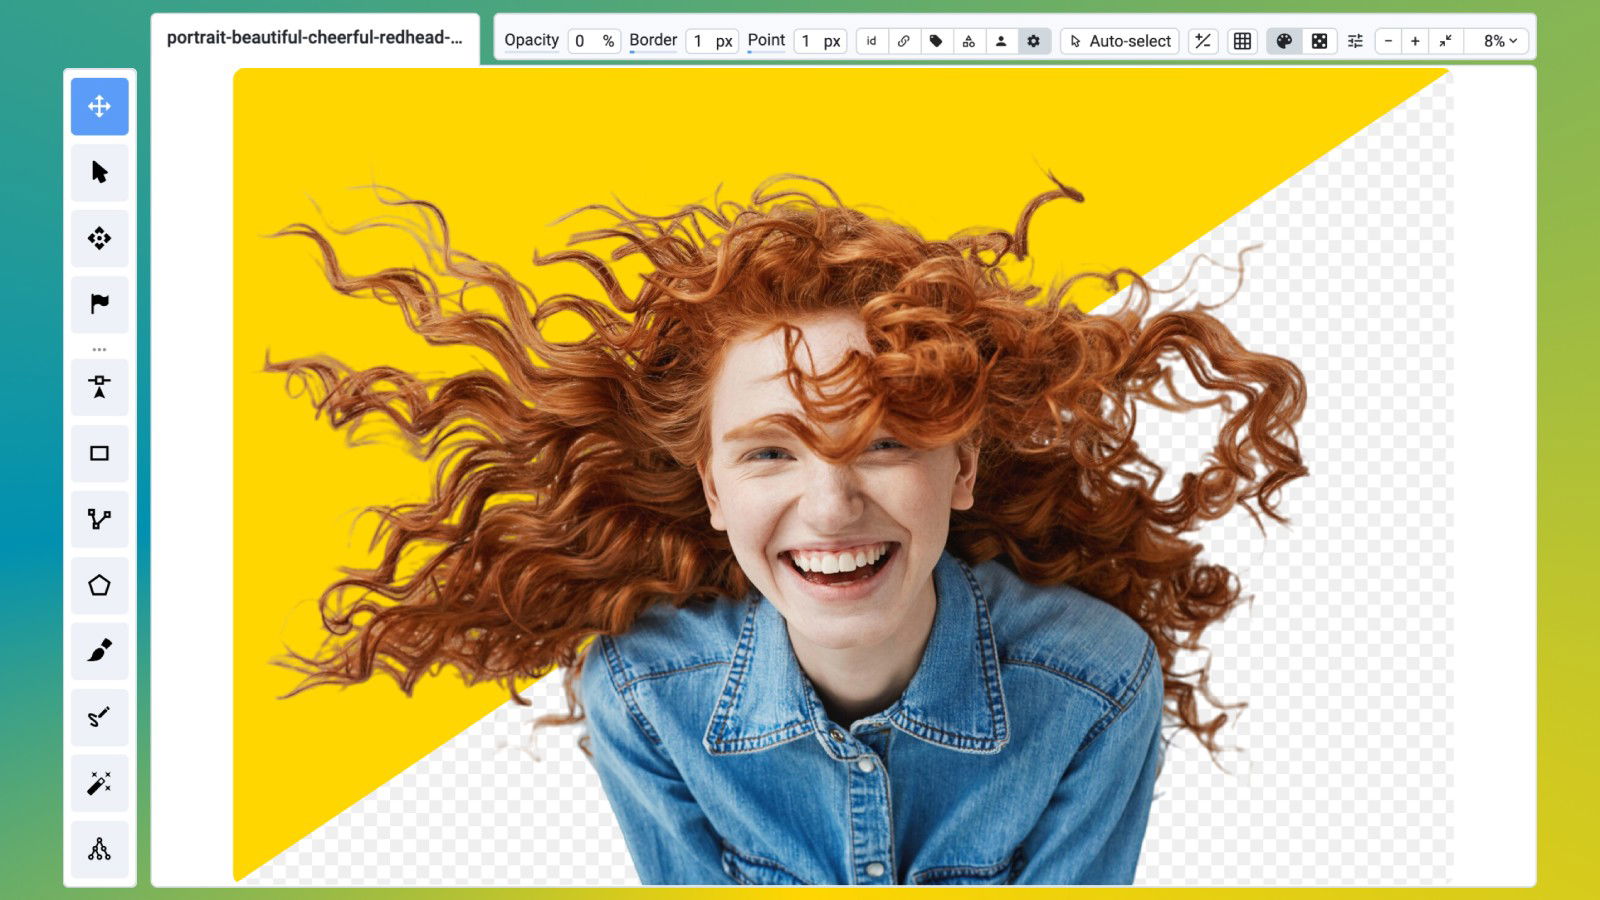Image resolution: width=1600 pixels, height=900 pixels.
Task: Select the pentagon polygon tool
Action: tap(99, 585)
